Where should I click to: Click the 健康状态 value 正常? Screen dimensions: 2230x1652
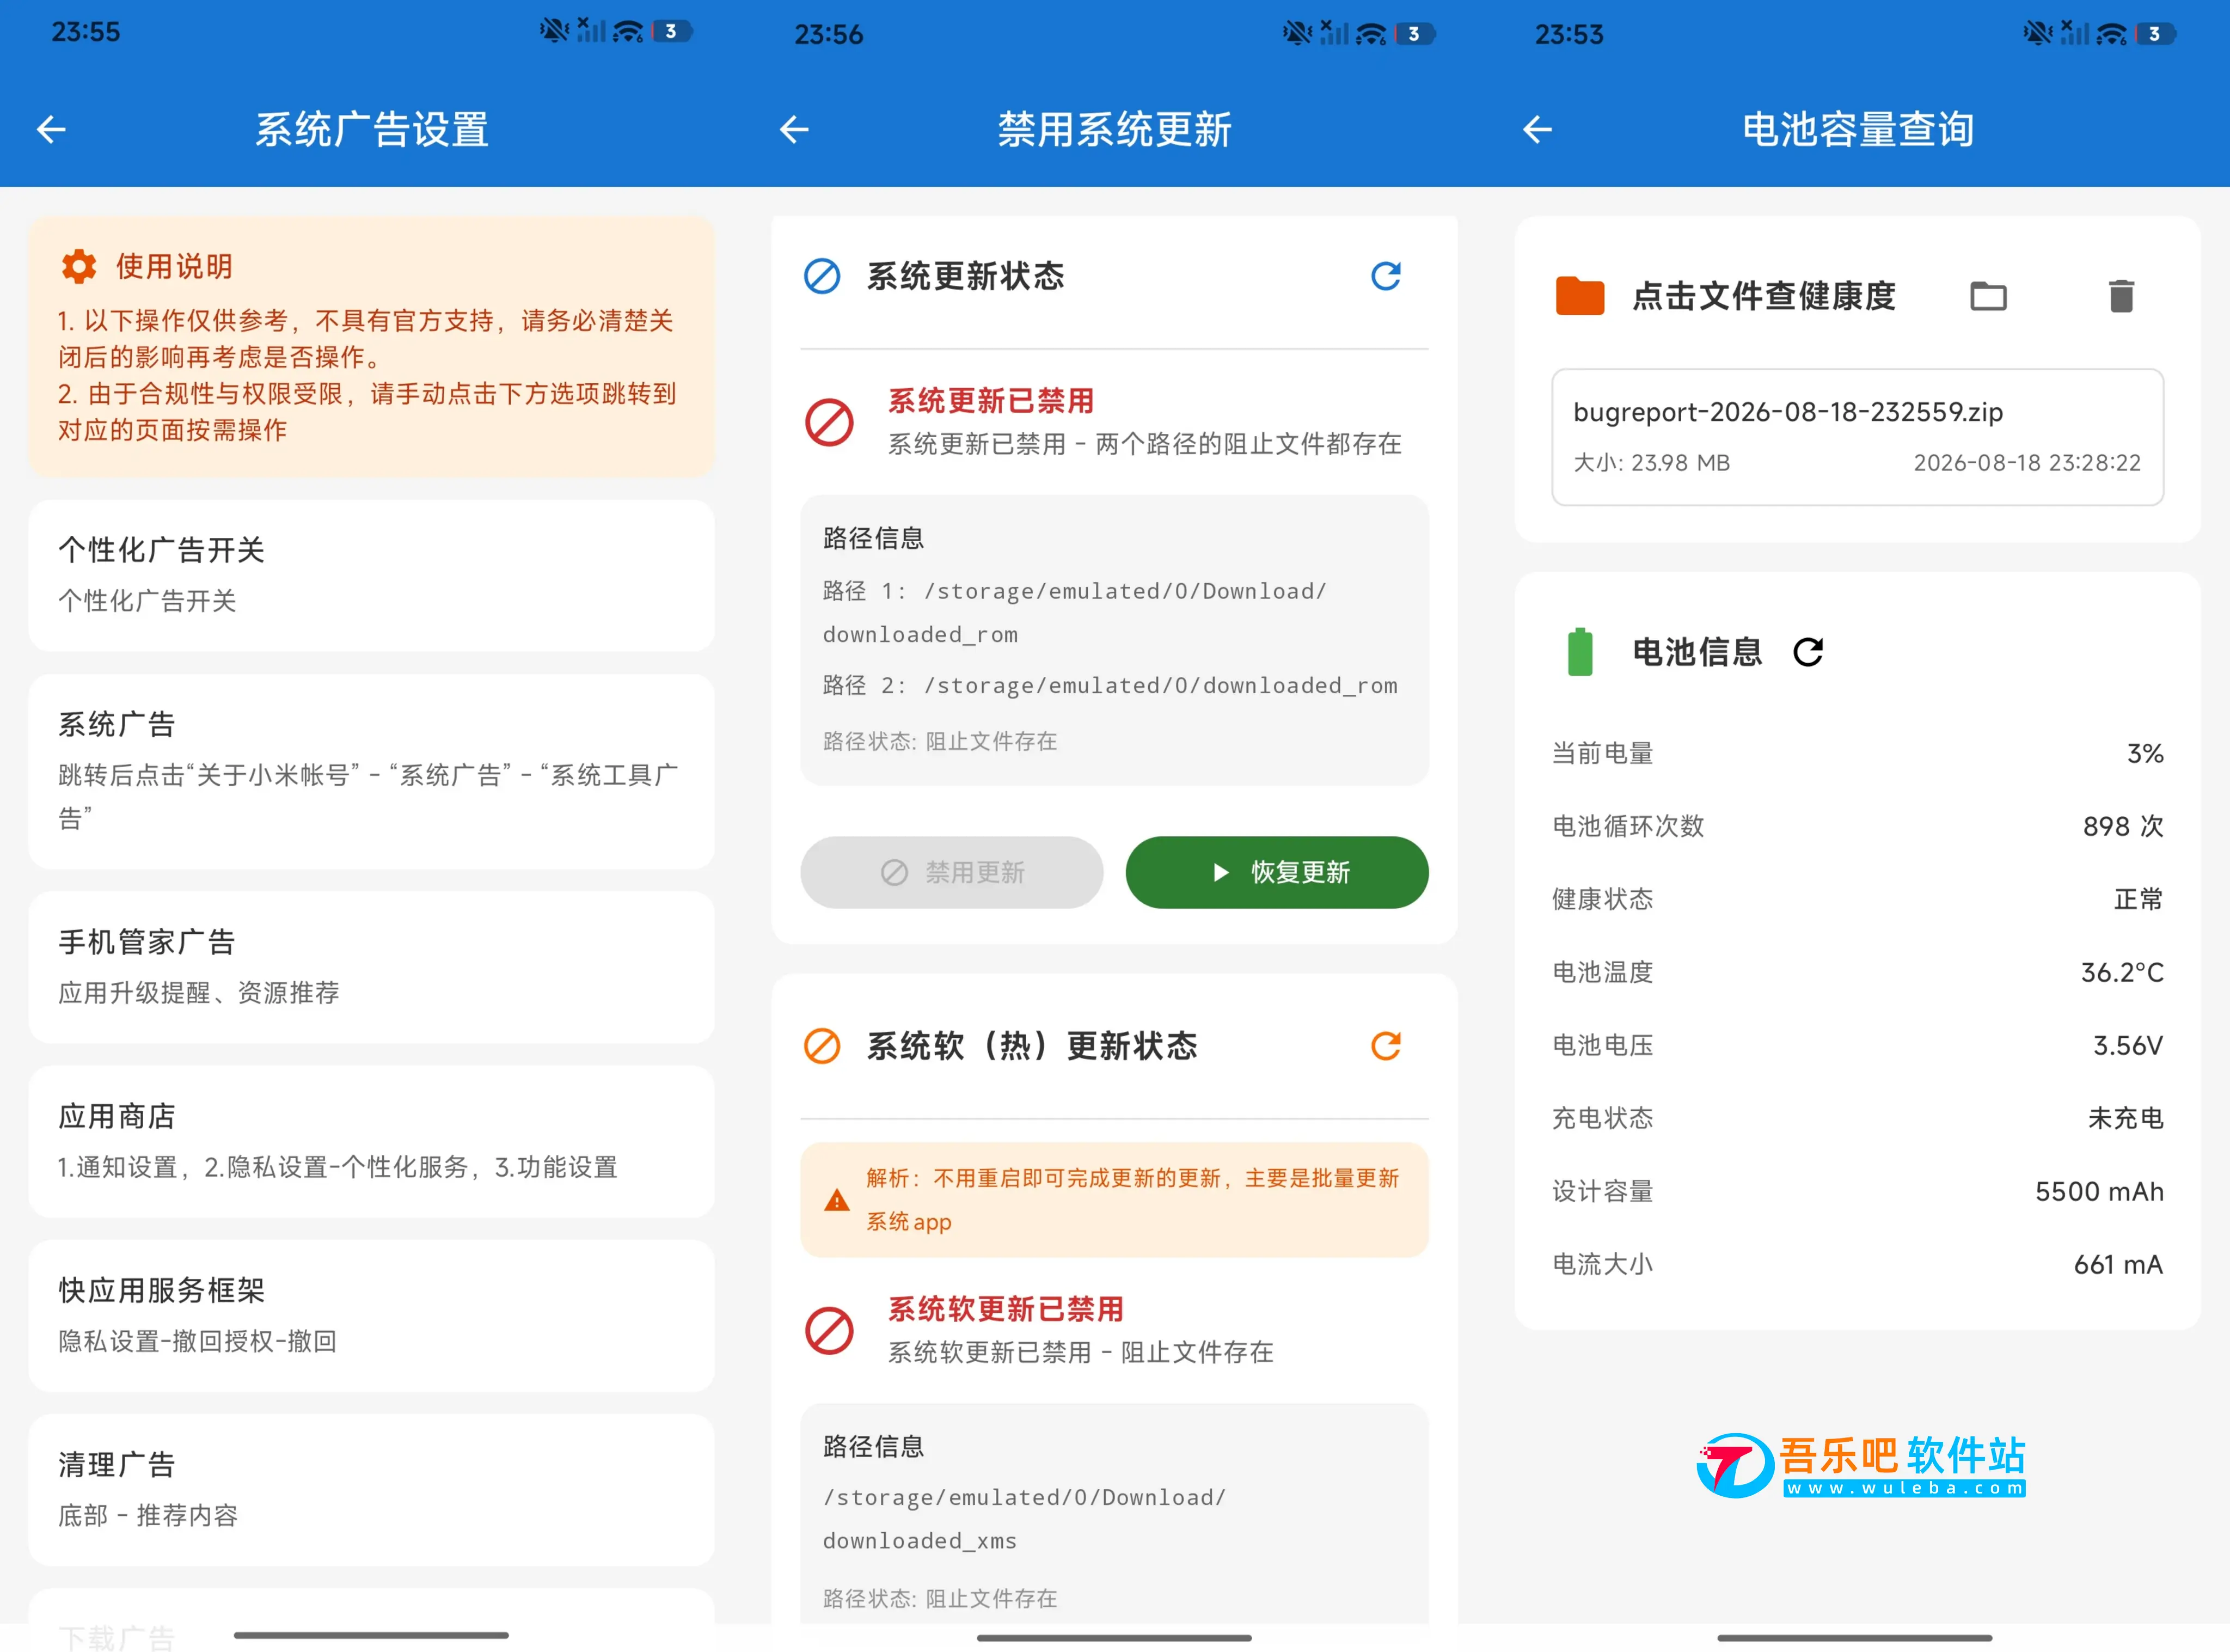2138,899
